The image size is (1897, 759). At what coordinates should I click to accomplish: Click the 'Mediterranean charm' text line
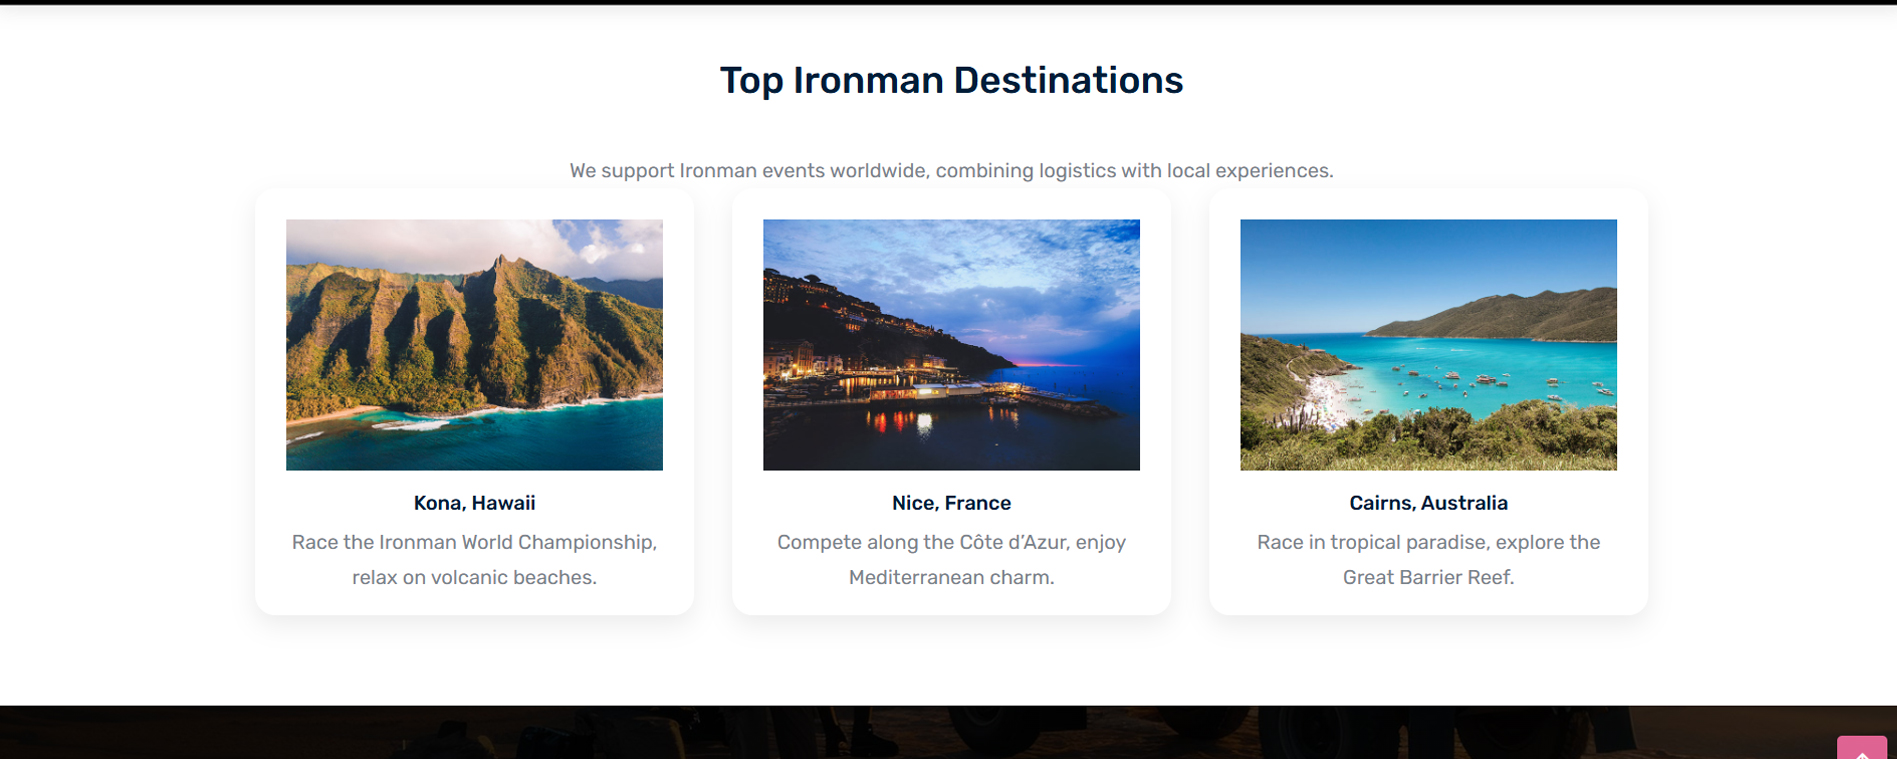tap(951, 577)
